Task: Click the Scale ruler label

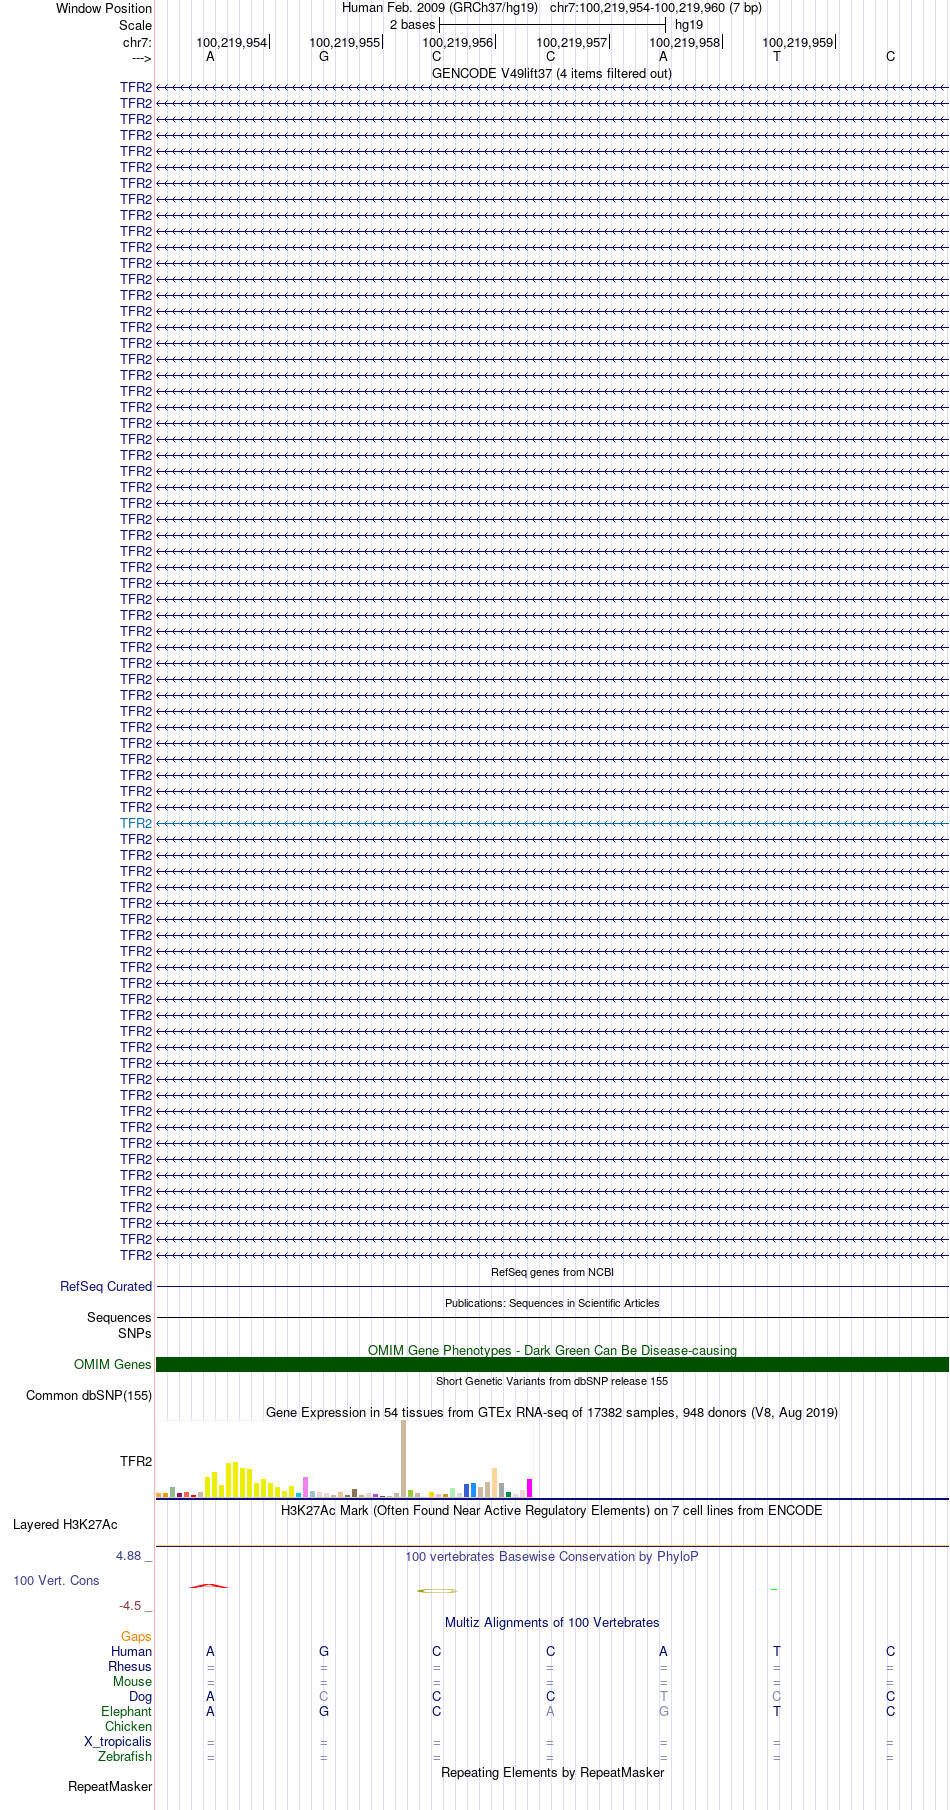Action: (135, 26)
